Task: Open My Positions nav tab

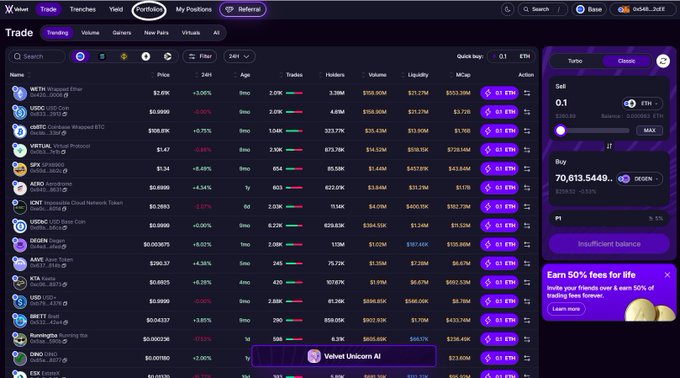Action: [x=193, y=9]
